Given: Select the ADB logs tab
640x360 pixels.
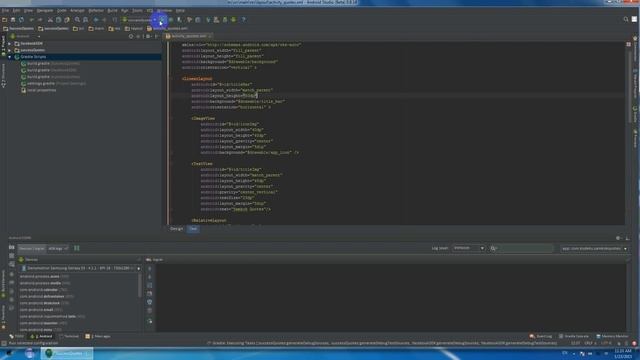Looking at the screenshot, I should coord(58,249).
